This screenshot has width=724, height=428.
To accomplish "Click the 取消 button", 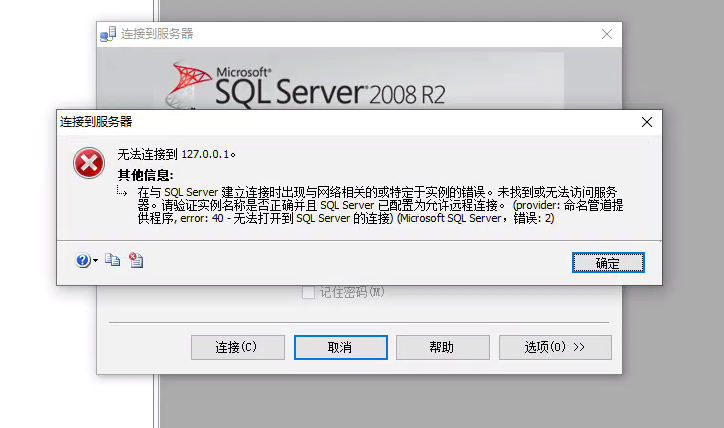I will pos(341,347).
